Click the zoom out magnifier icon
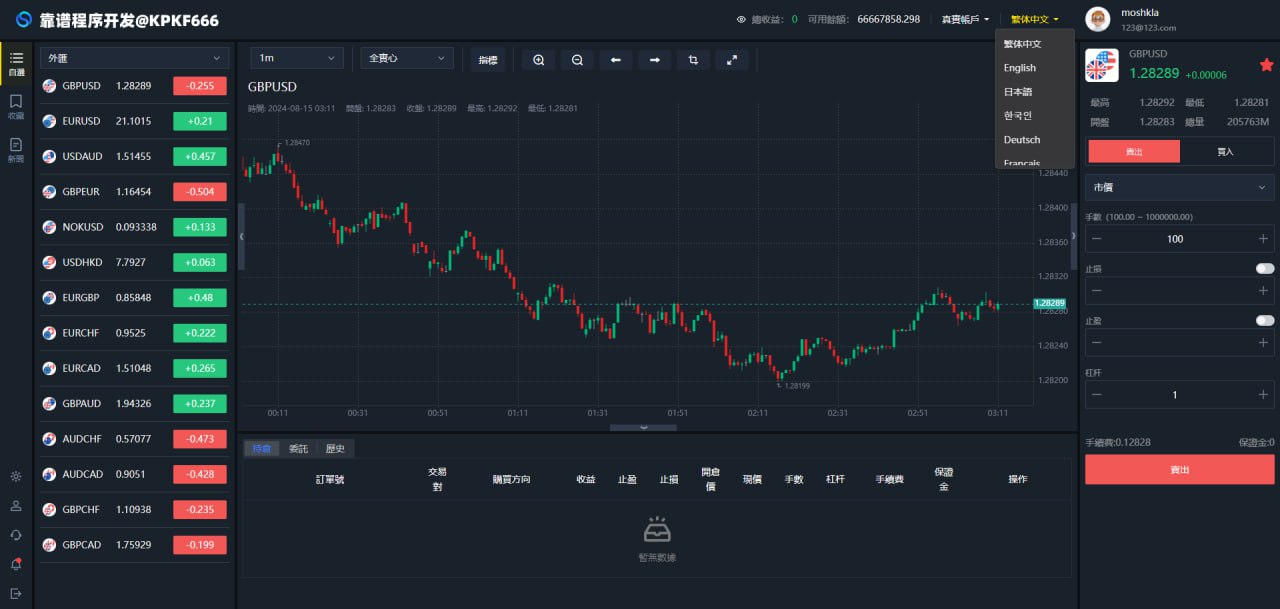This screenshot has height=609, width=1280. click(x=577, y=60)
